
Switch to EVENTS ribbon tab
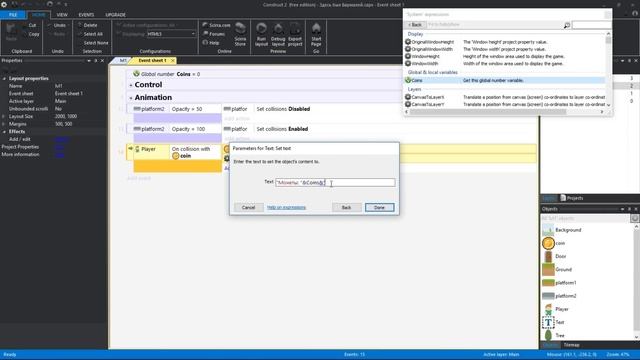click(x=86, y=15)
